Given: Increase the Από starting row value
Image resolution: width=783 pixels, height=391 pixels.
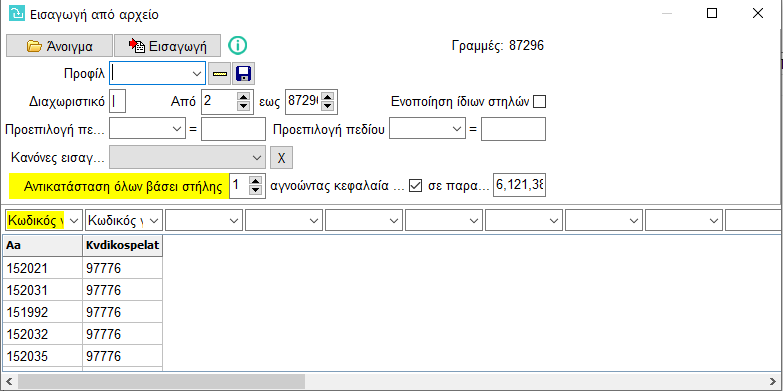Looking at the screenshot, I should click(243, 97).
